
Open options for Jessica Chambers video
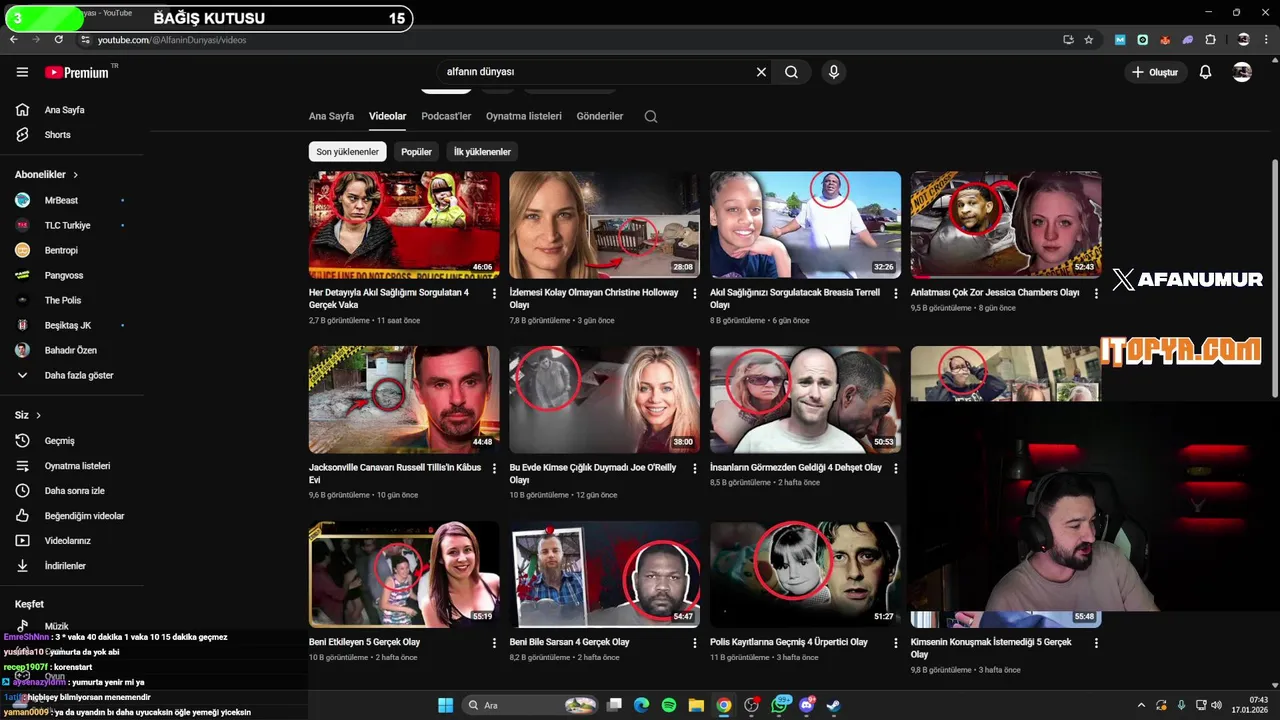[x=1096, y=294]
